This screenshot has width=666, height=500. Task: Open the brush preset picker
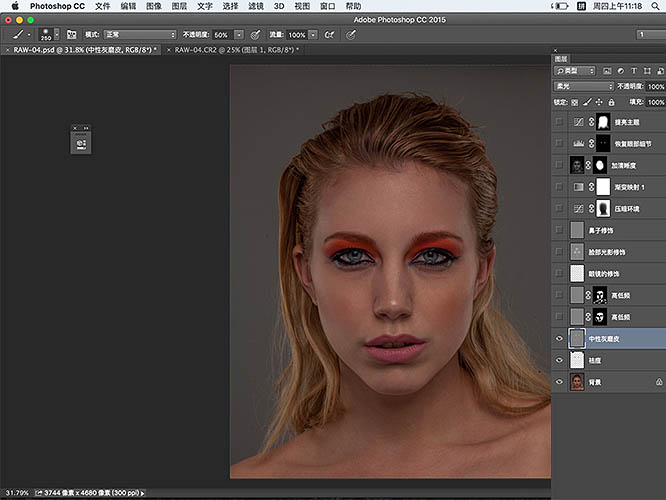click(x=46, y=34)
